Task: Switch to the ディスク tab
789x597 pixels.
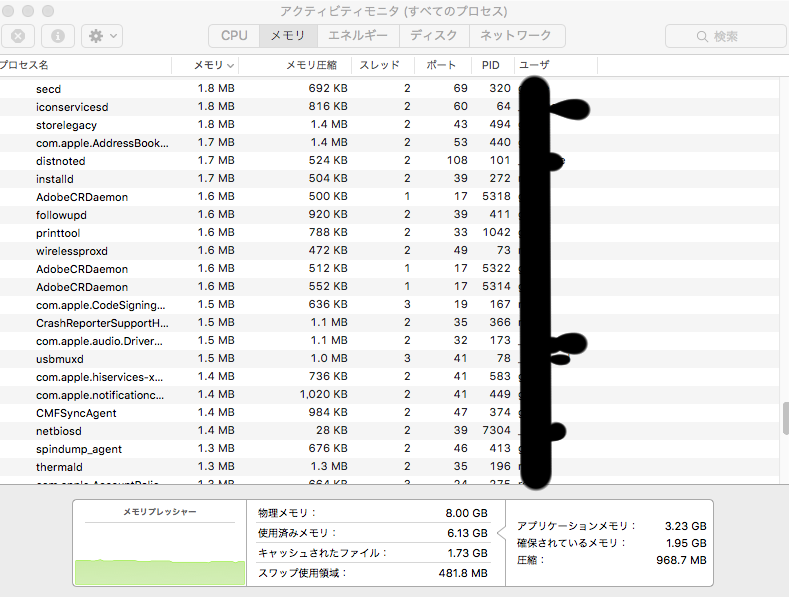Action: pyautogui.click(x=434, y=35)
